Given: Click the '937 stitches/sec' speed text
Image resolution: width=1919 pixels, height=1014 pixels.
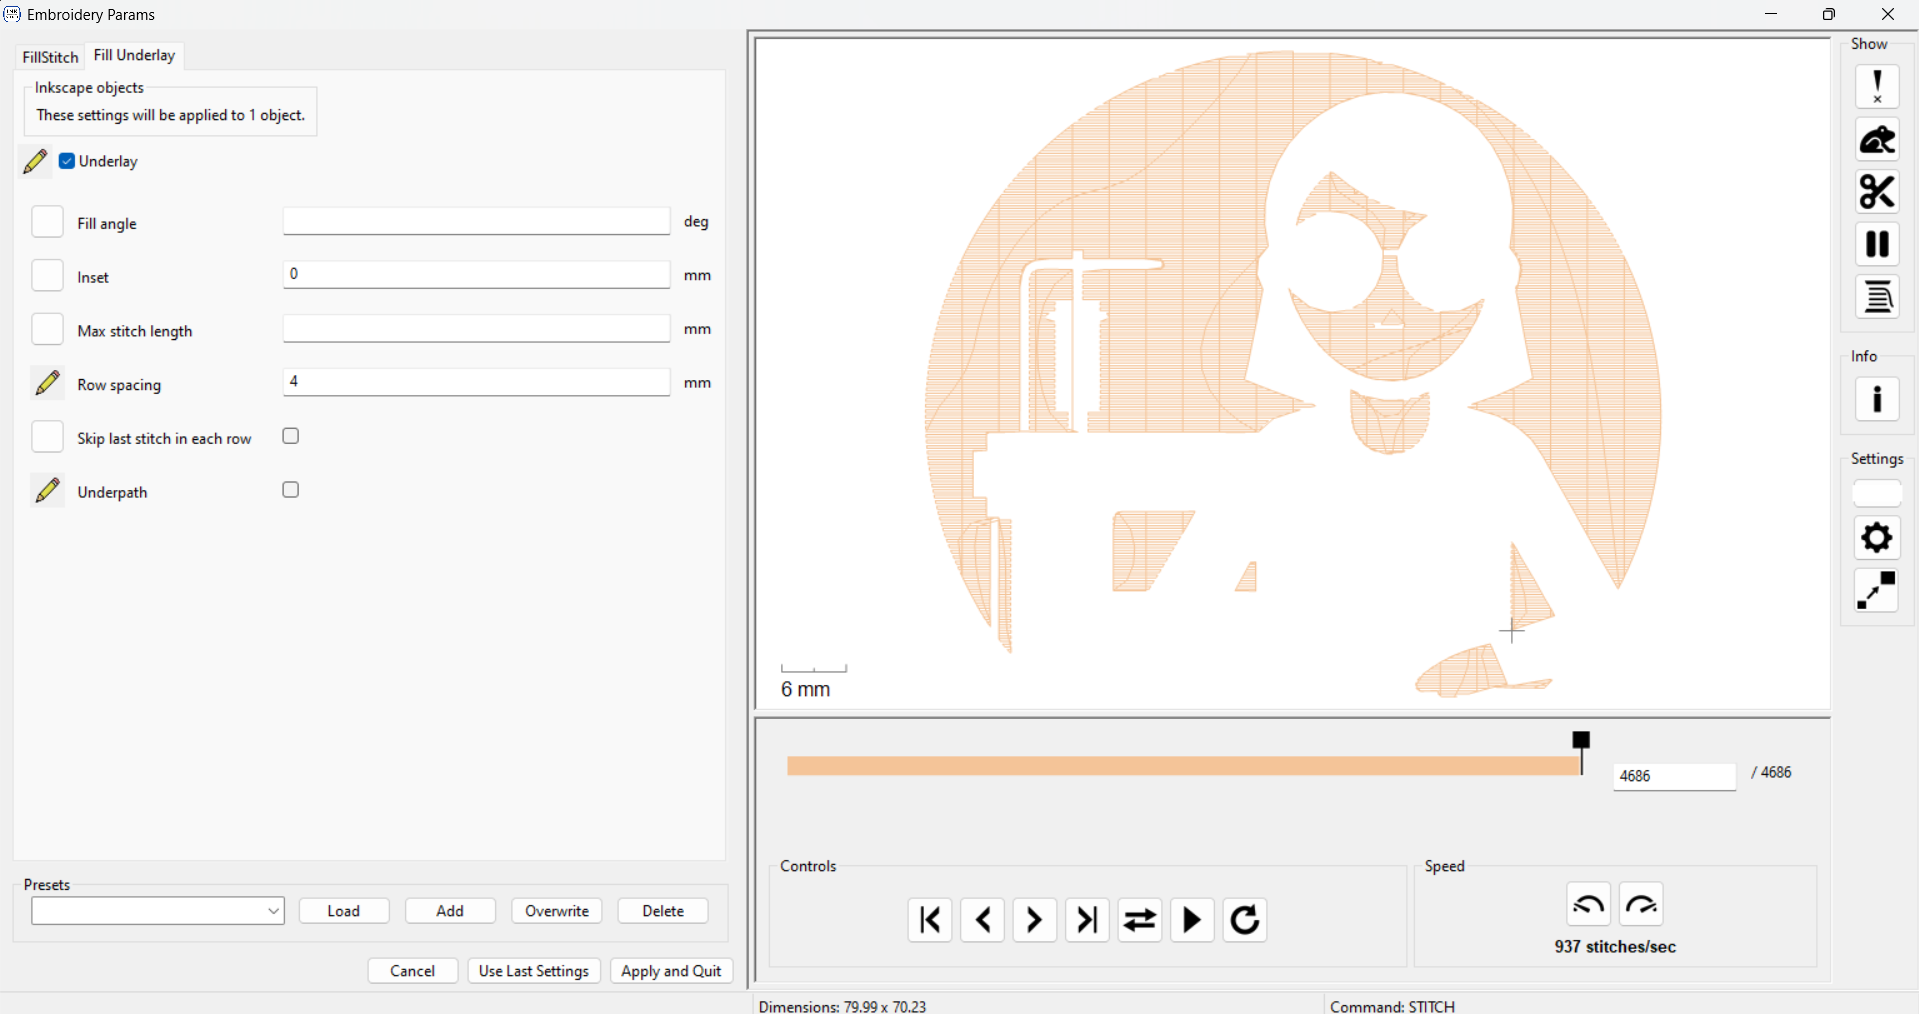Looking at the screenshot, I should coord(1615,947).
